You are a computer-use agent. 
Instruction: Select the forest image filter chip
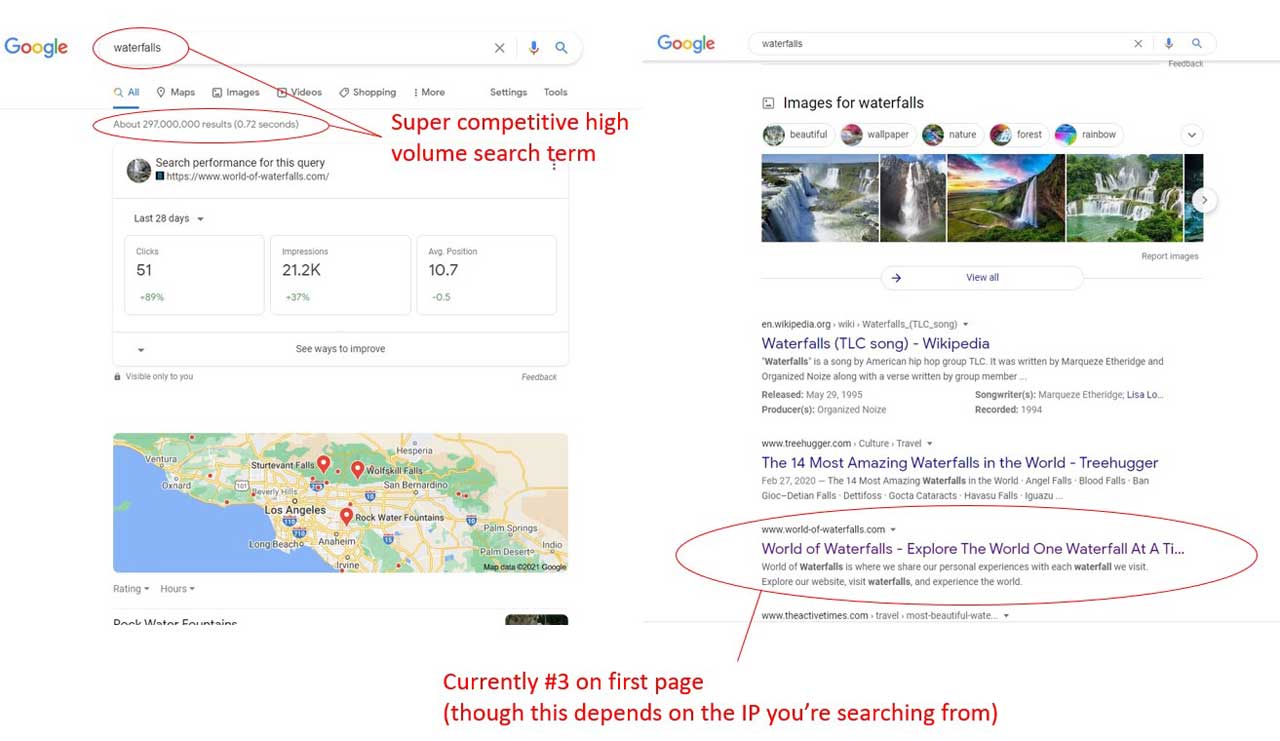click(1017, 135)
